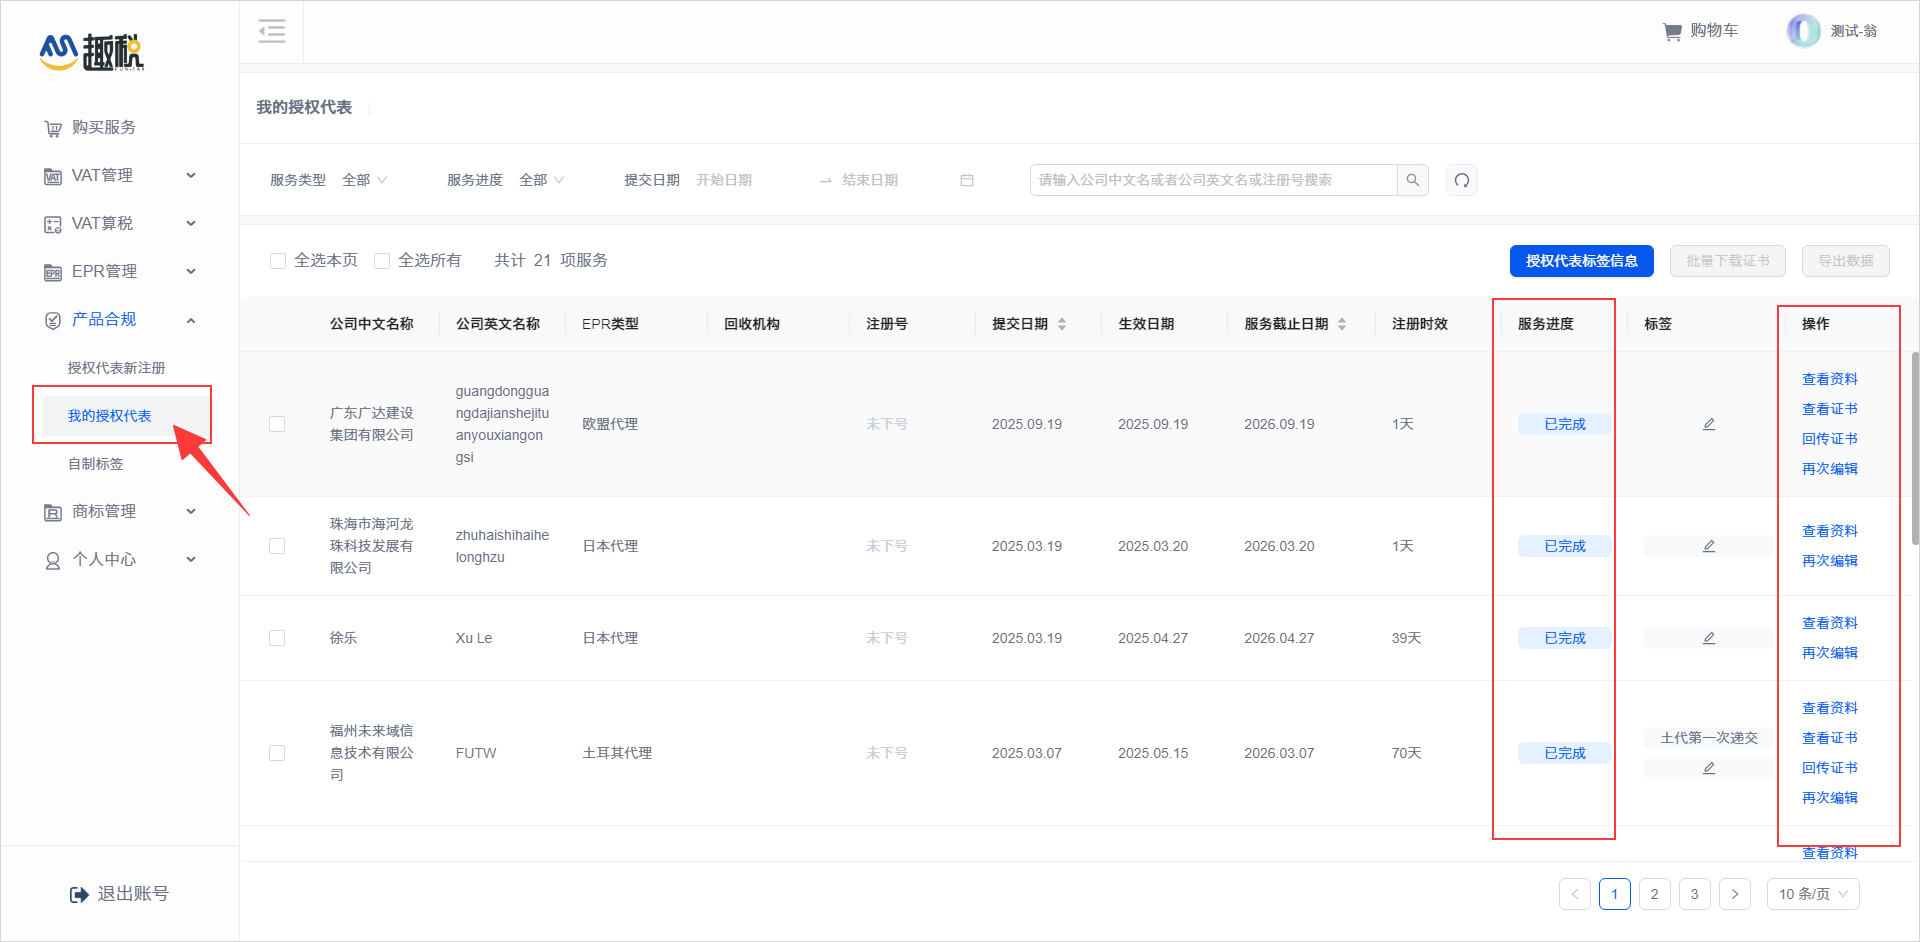Click the search magnifier icon
The height and width of the screenshot is (942, 1920).
pyautogui.click(x=1412, y=180)
